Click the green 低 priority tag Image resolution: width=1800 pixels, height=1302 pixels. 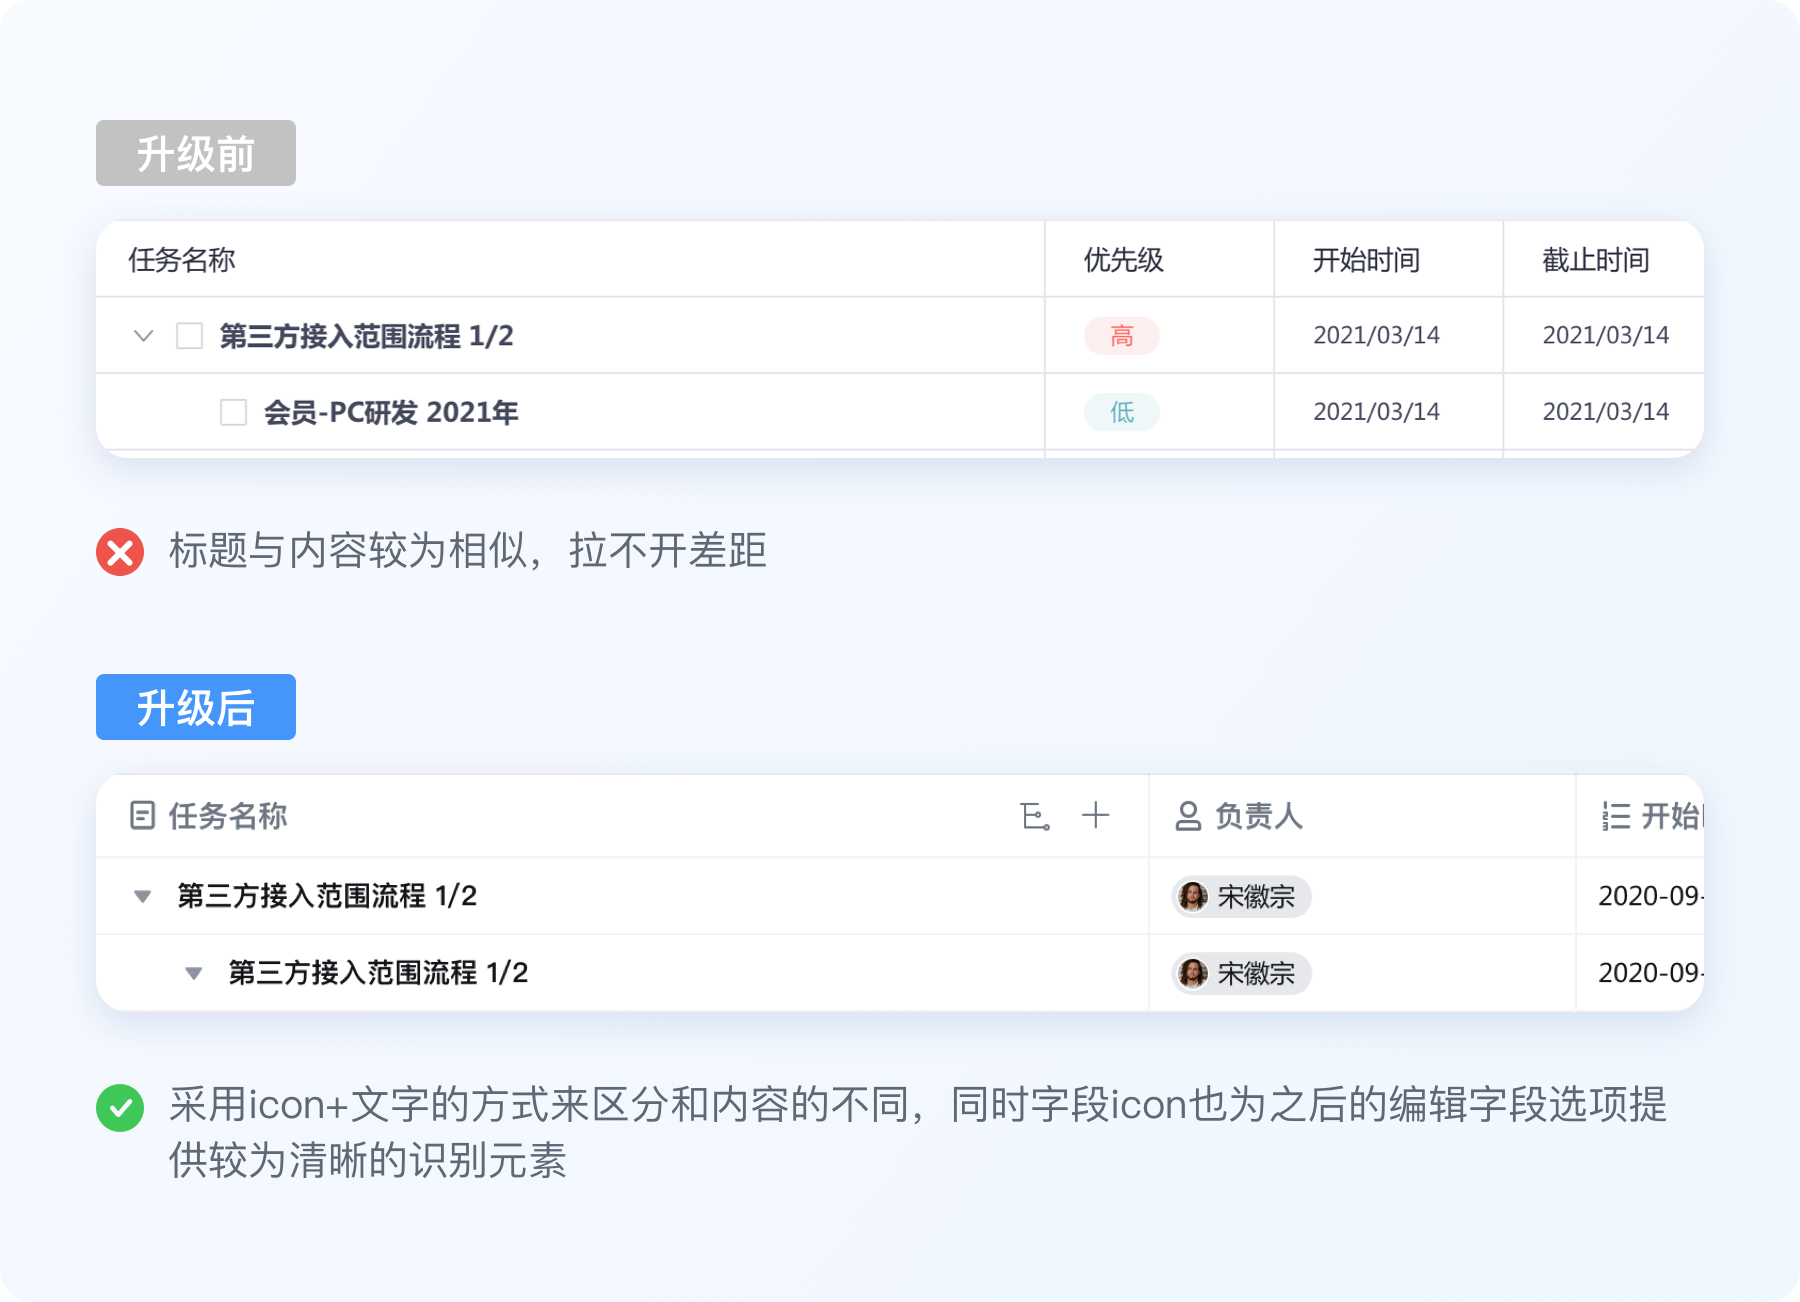coord(1122,412)
